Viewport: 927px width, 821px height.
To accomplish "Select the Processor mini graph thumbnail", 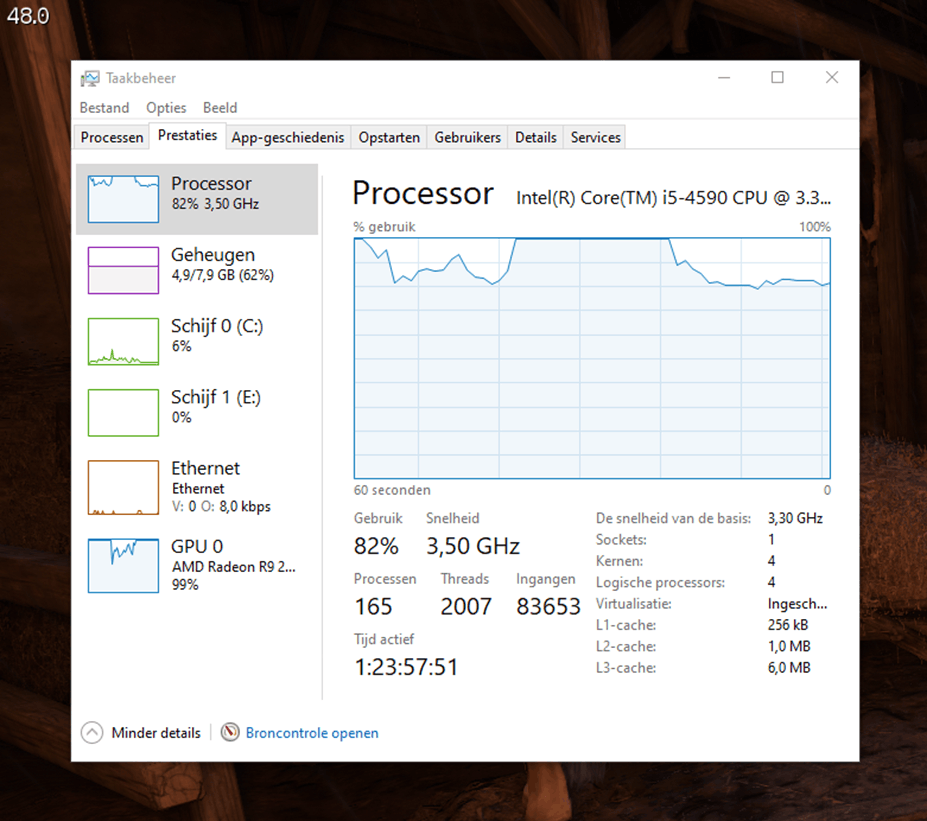I will point(123,199).
